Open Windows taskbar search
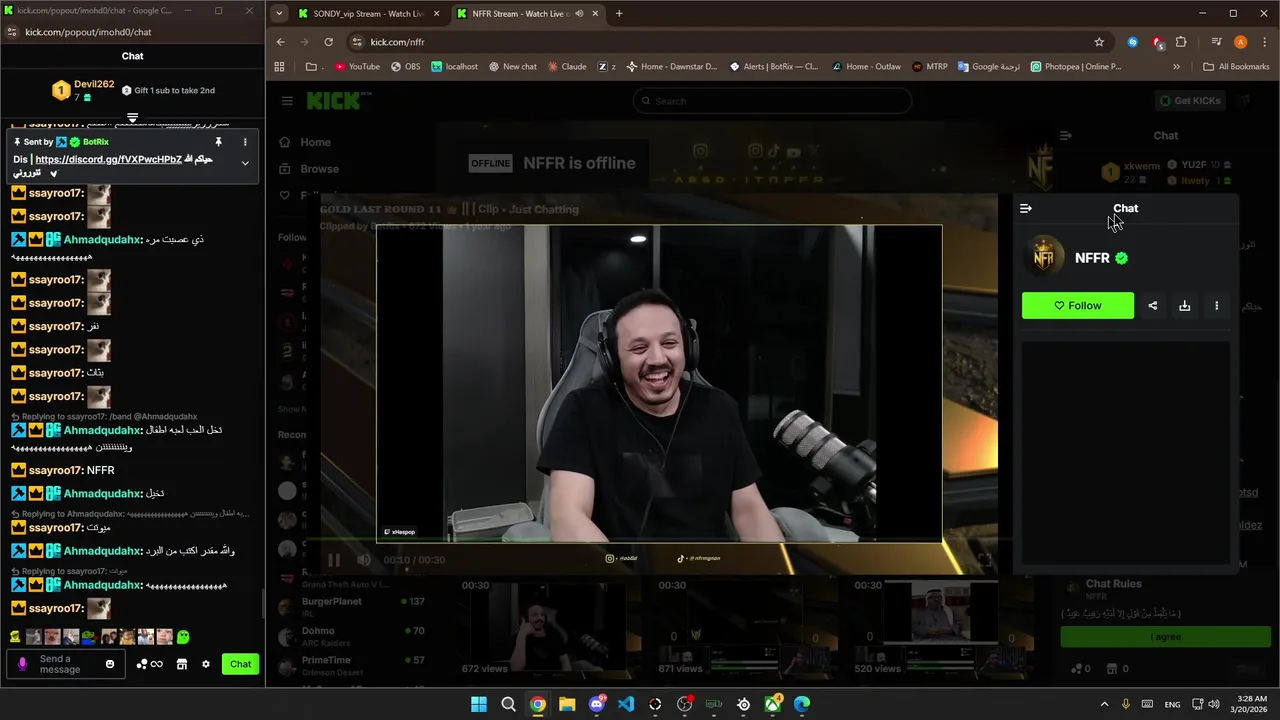1280x720 pixels. coord(508,704)
